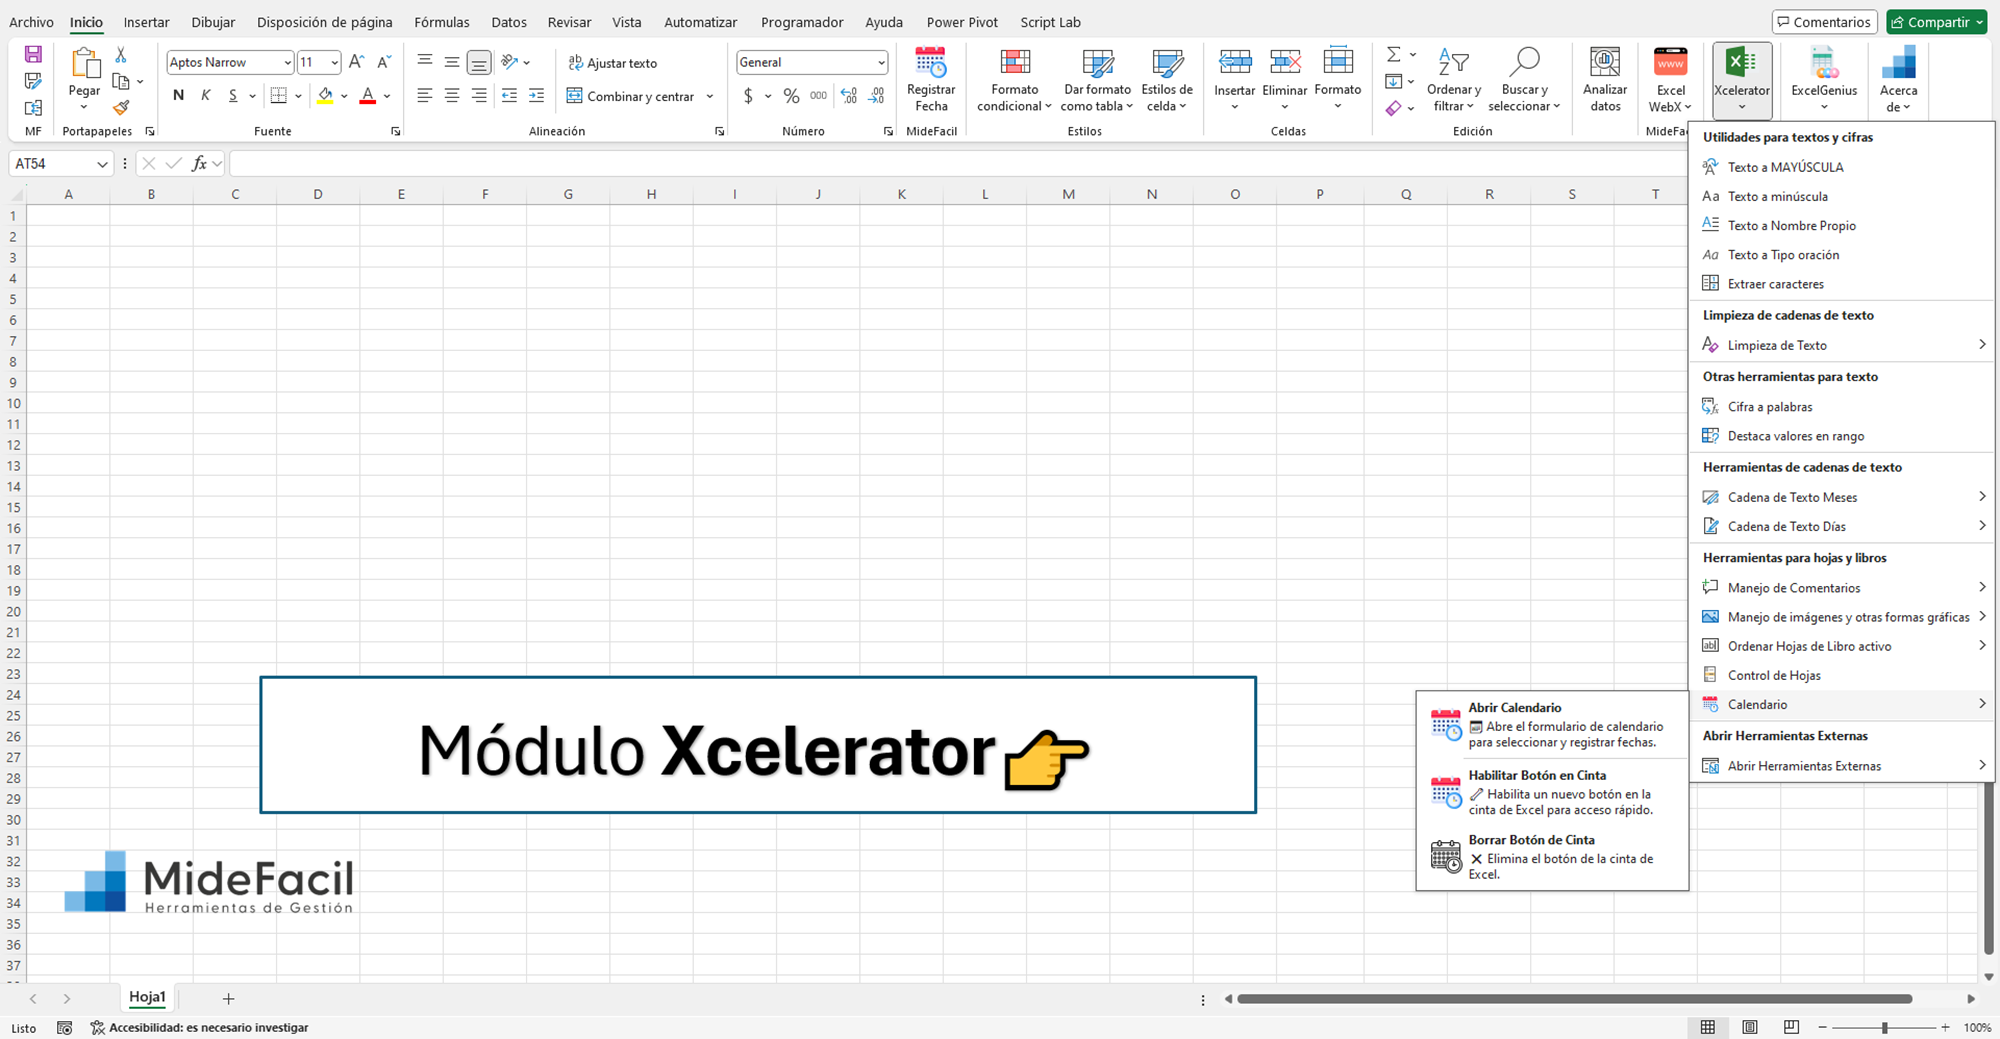
Task: Switch to page break preview view
Action: click(x=1791, y=1027)
